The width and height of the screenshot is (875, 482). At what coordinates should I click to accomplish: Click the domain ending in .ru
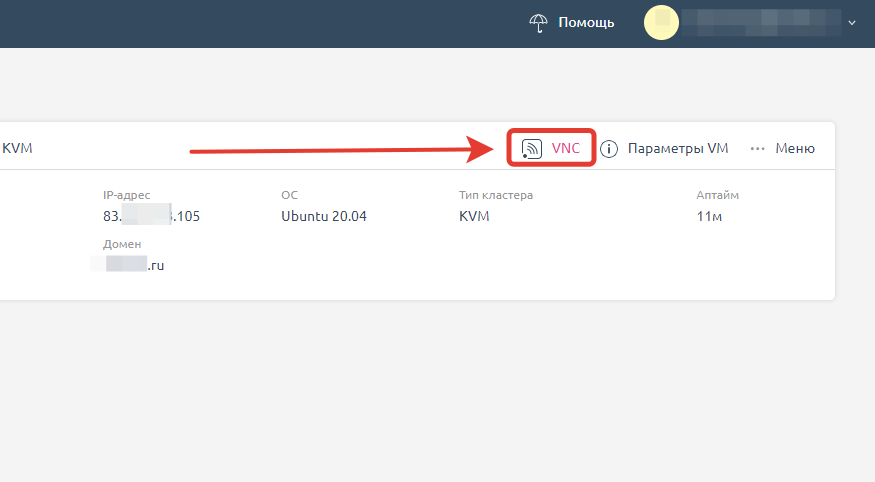click(128, 265)
